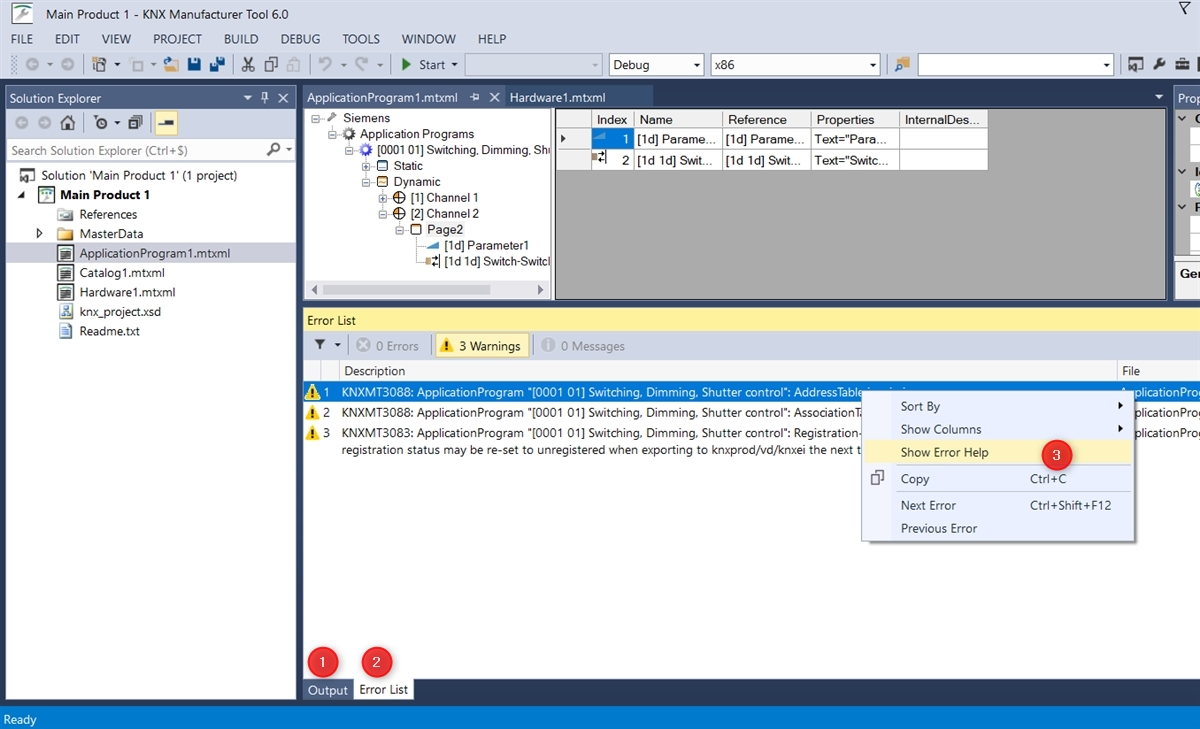1200x729 pixels.
Task: Select the [1d] Parameter1 tree node
Action: pos(486,245)
